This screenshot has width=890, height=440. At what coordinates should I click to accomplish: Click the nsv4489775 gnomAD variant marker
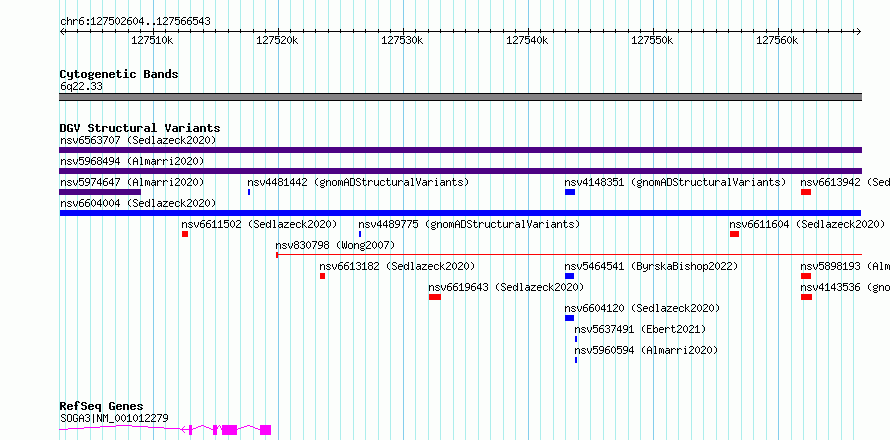pyautogui.click(x=360, y=234)
